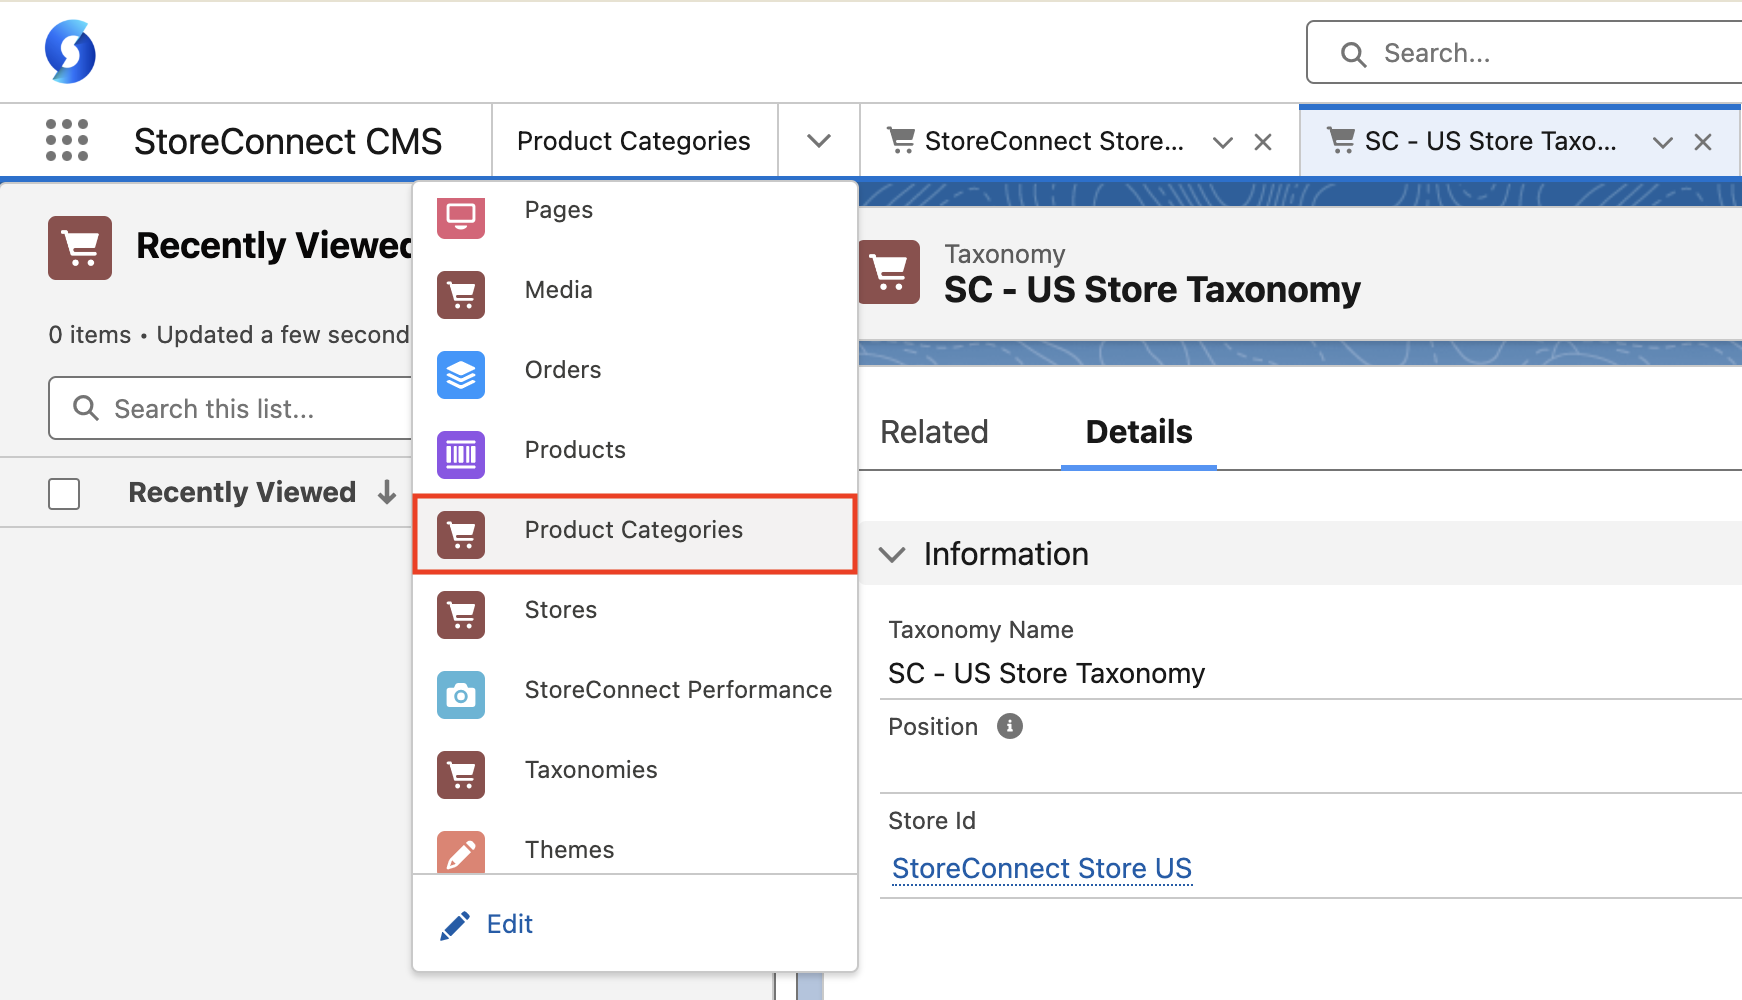The height and width of the screenshot is (1000, 1742).
Task: Click the Taxonomy record cart icon
Action: [889, 272]
